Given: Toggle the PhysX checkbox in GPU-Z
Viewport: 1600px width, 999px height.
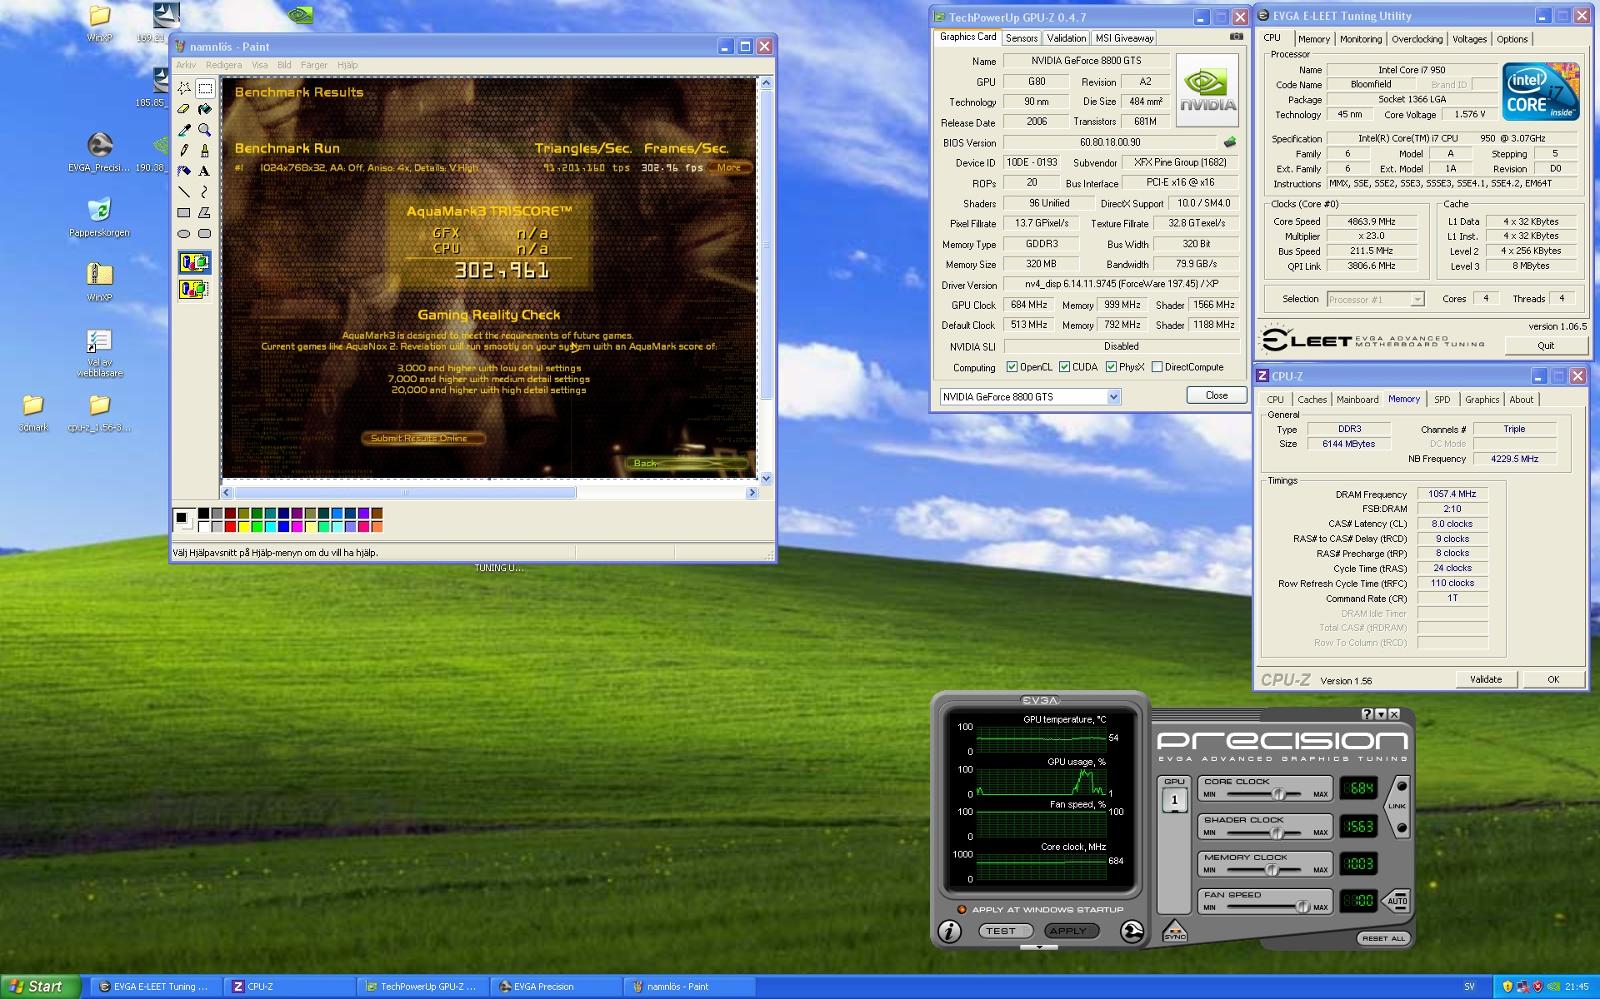Looking at the screenshot, I should pyautogui.click(x=1111, y=367).
